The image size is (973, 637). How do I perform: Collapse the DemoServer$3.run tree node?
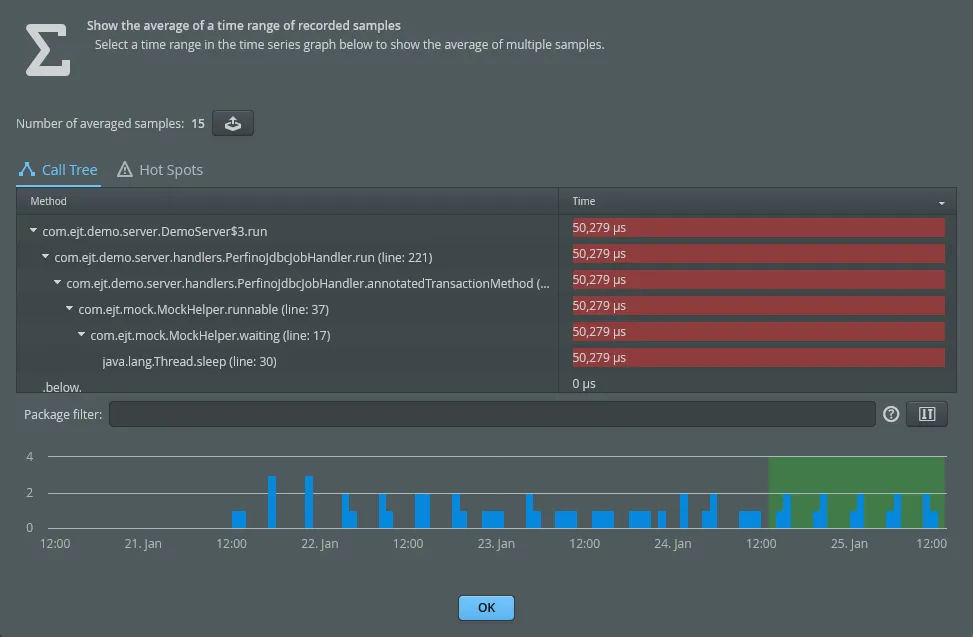pyautogui.click(x=32, y=231)
